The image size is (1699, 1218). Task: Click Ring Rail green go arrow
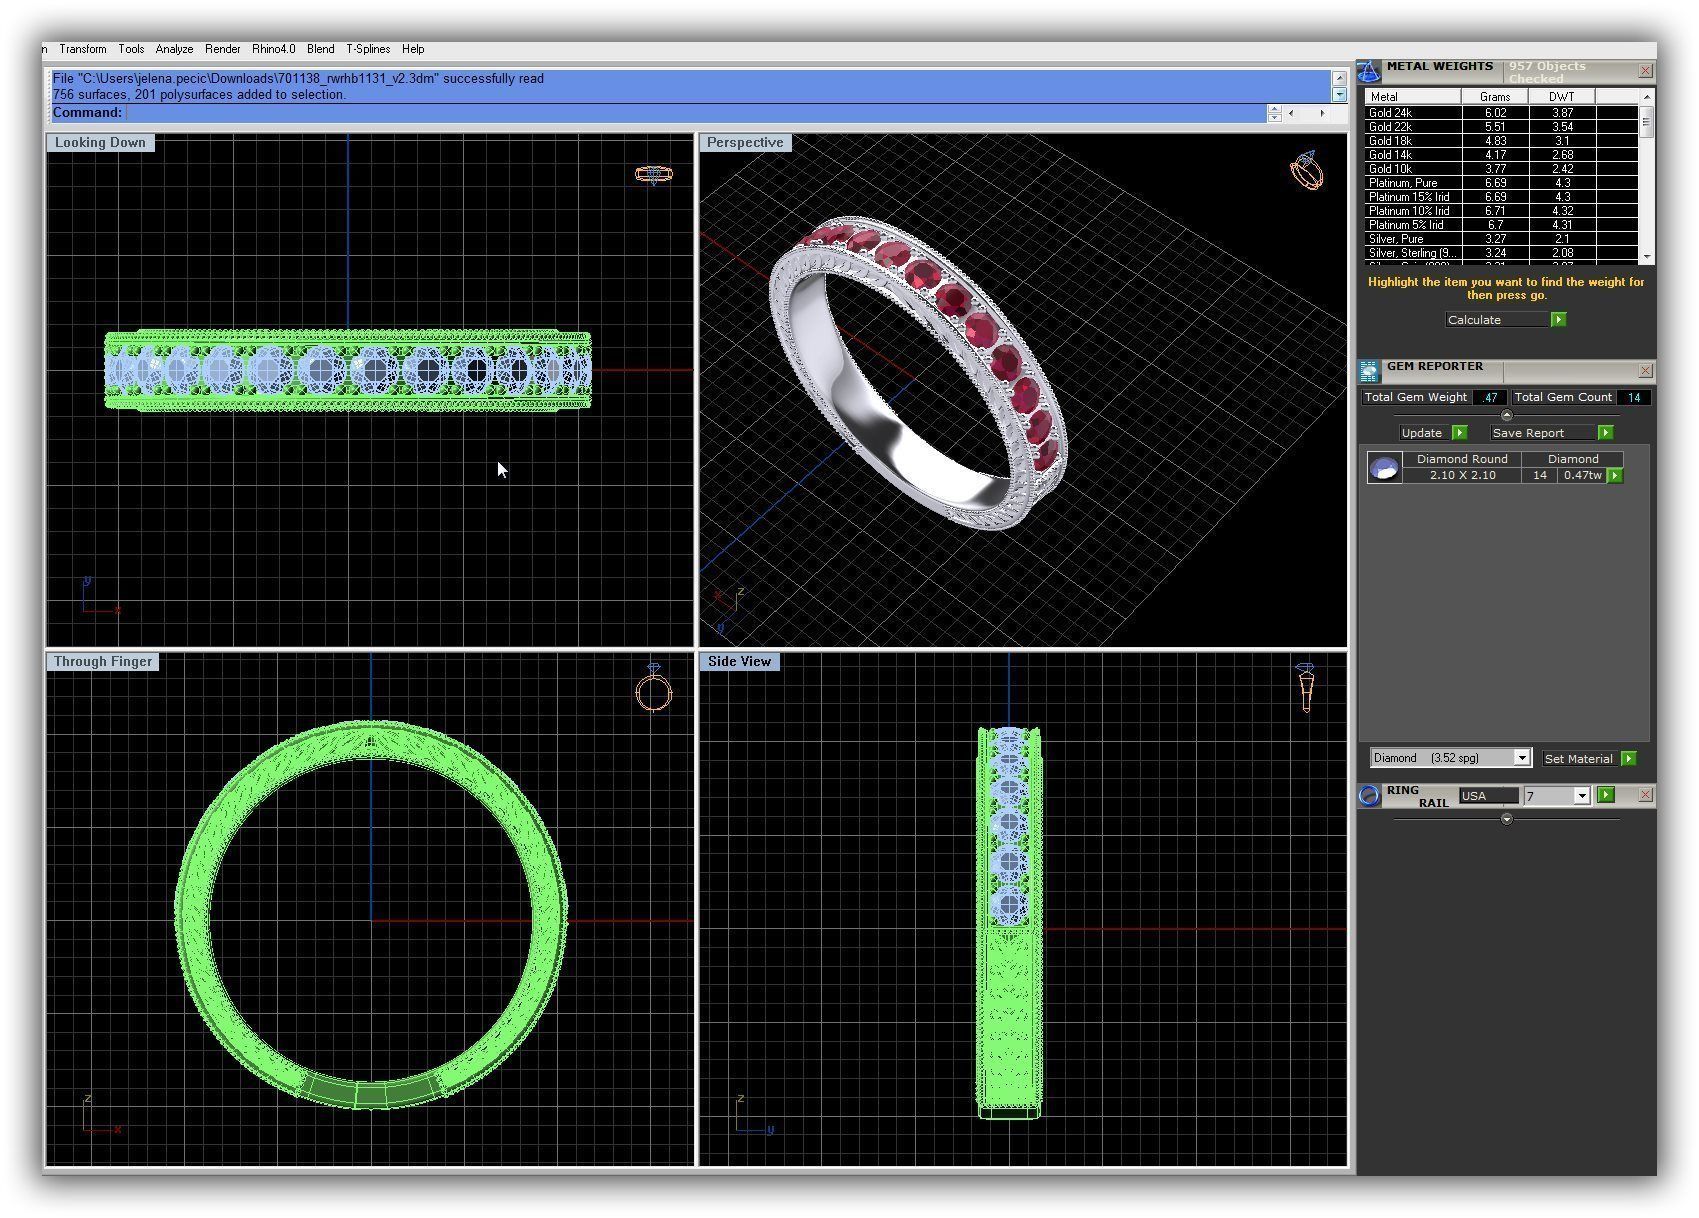coord(1605,795)
